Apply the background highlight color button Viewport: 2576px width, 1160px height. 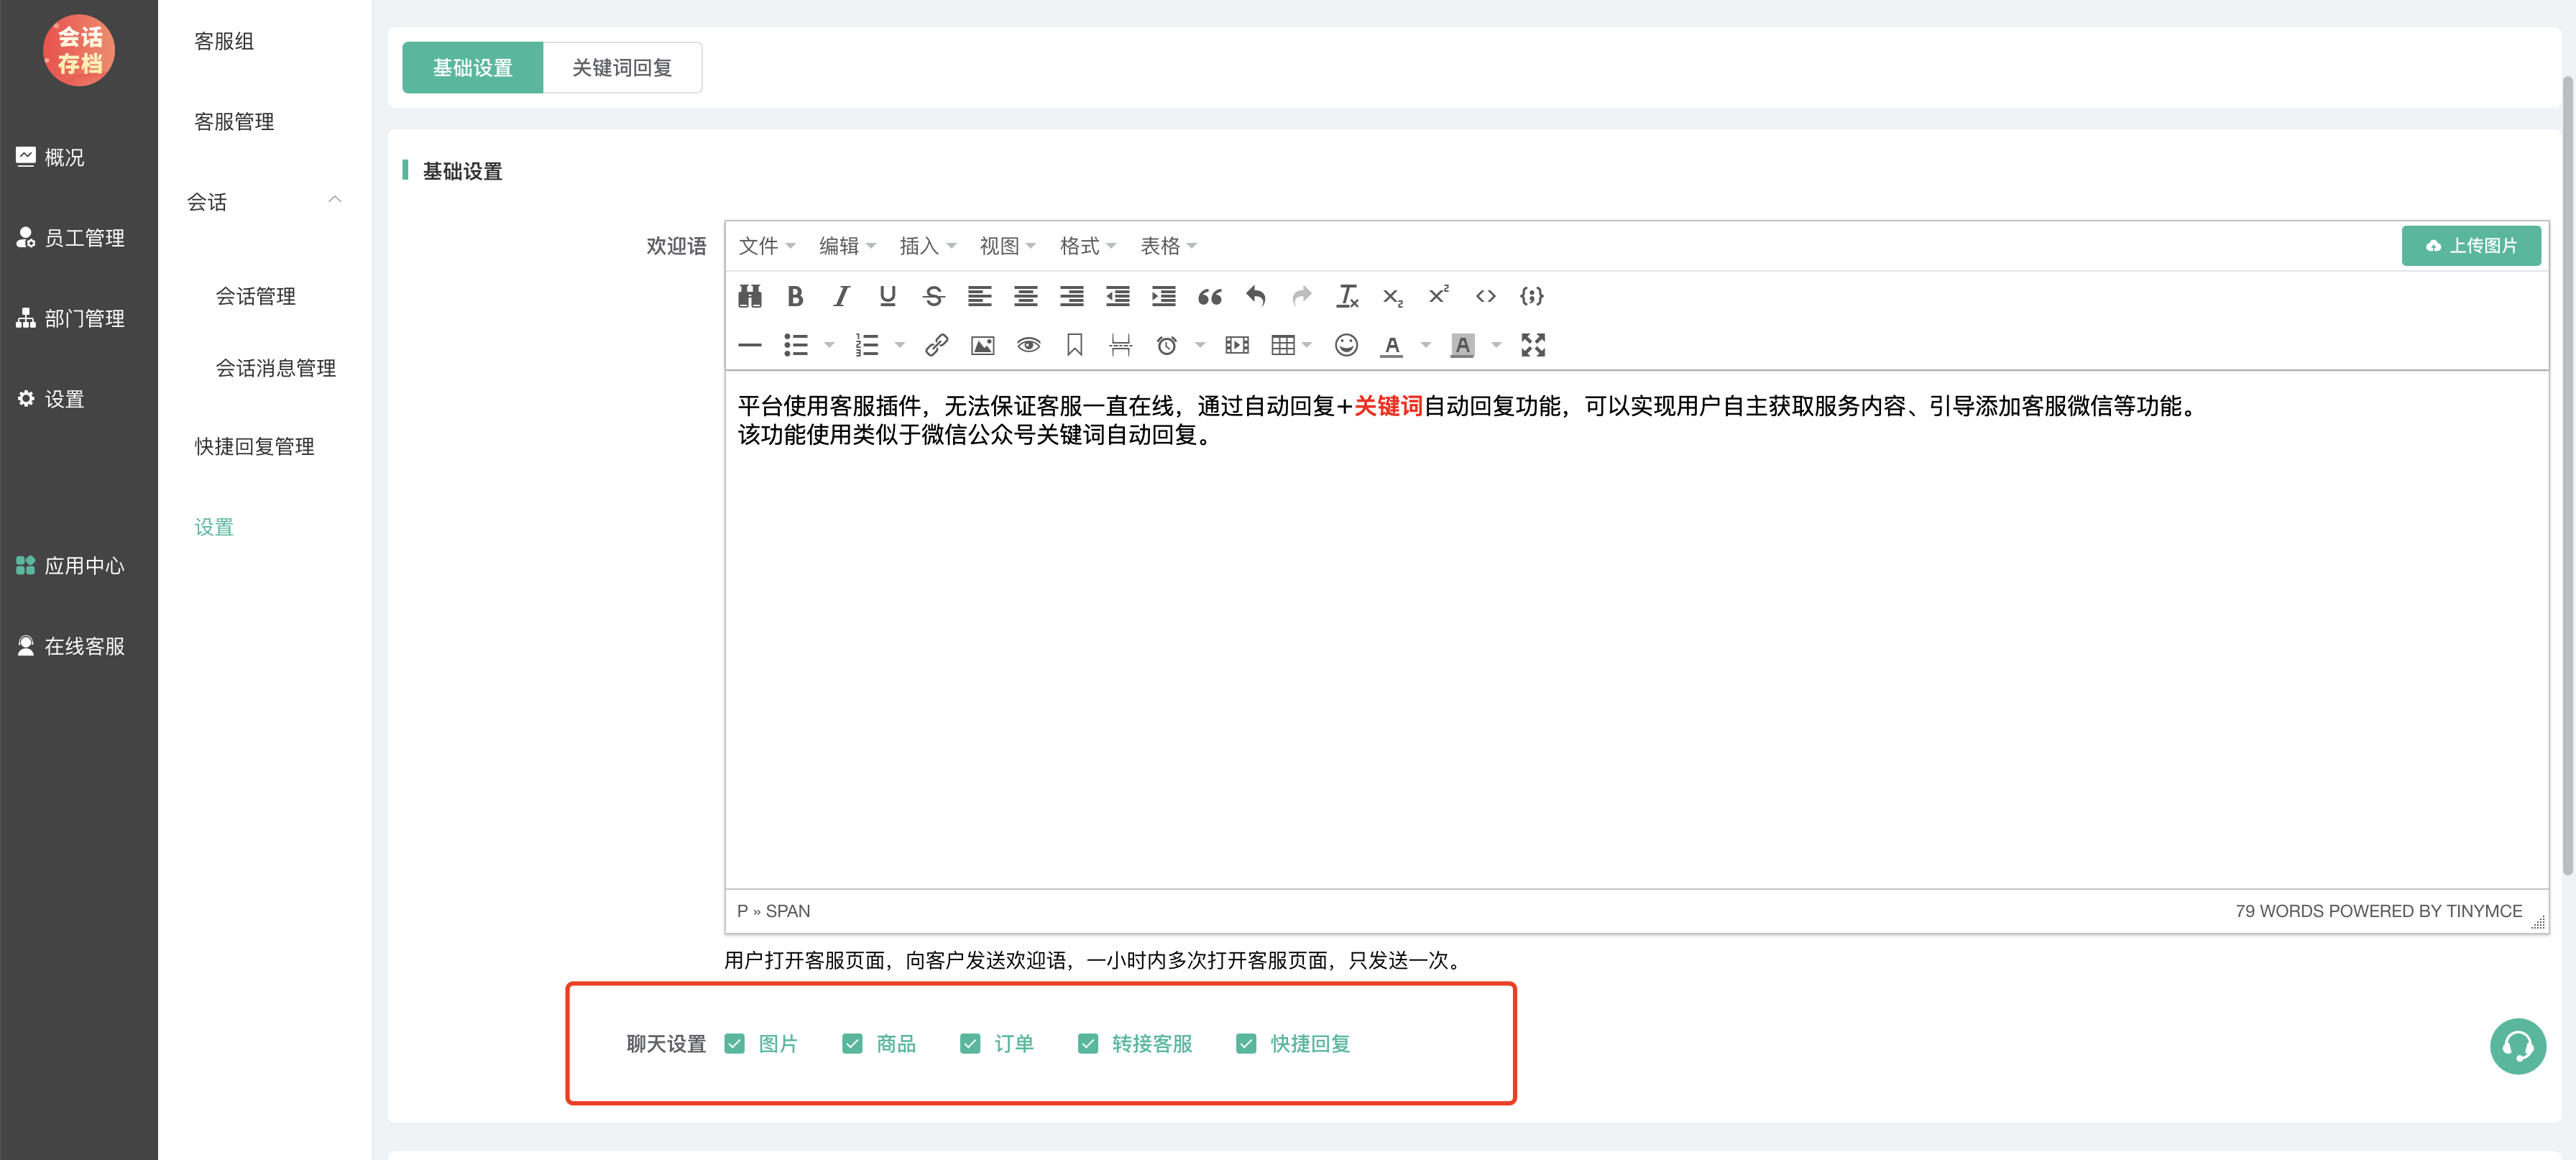(1462, 345)
